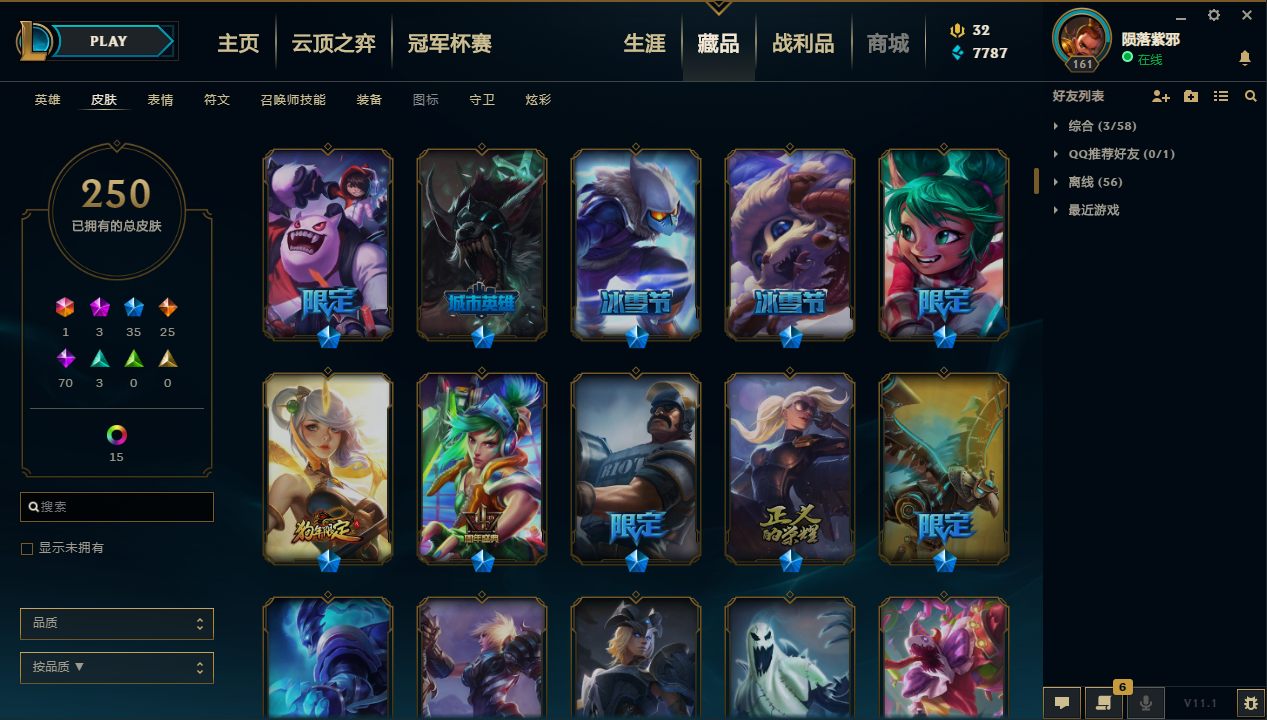Search friends with the magnifier icon
This screenshot has width=1267, height=720.
pos(1250,96)
